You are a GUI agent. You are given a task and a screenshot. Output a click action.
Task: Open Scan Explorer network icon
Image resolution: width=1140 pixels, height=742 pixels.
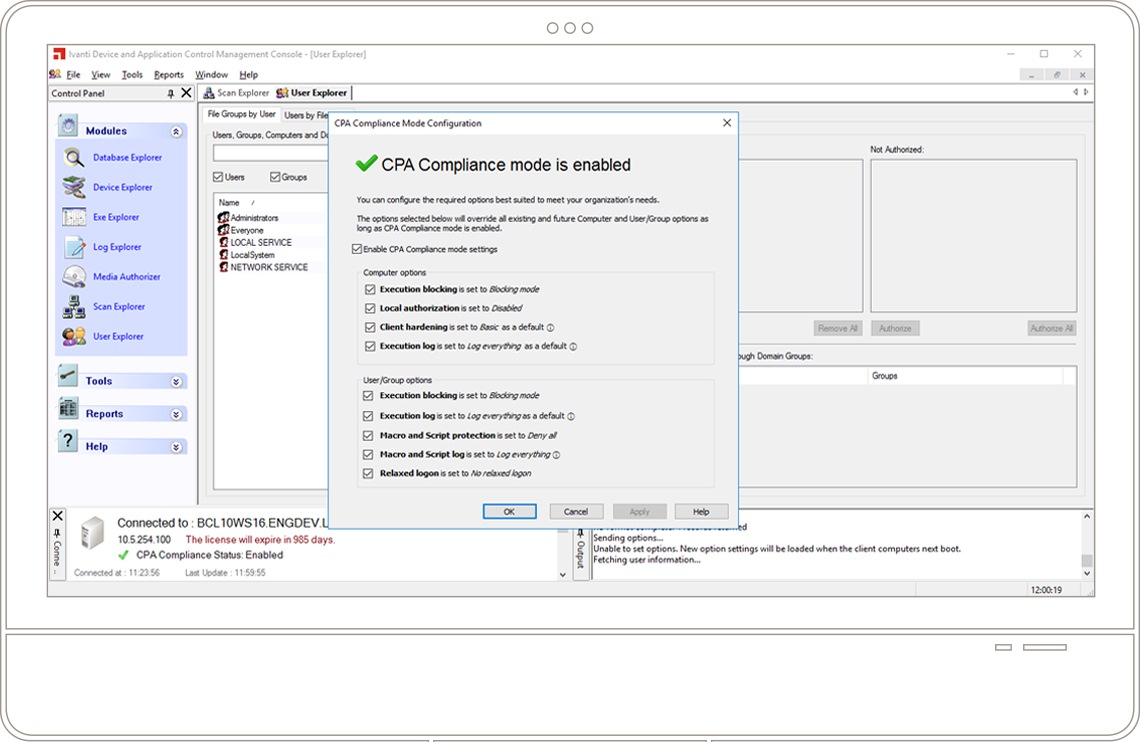[73, 307]
